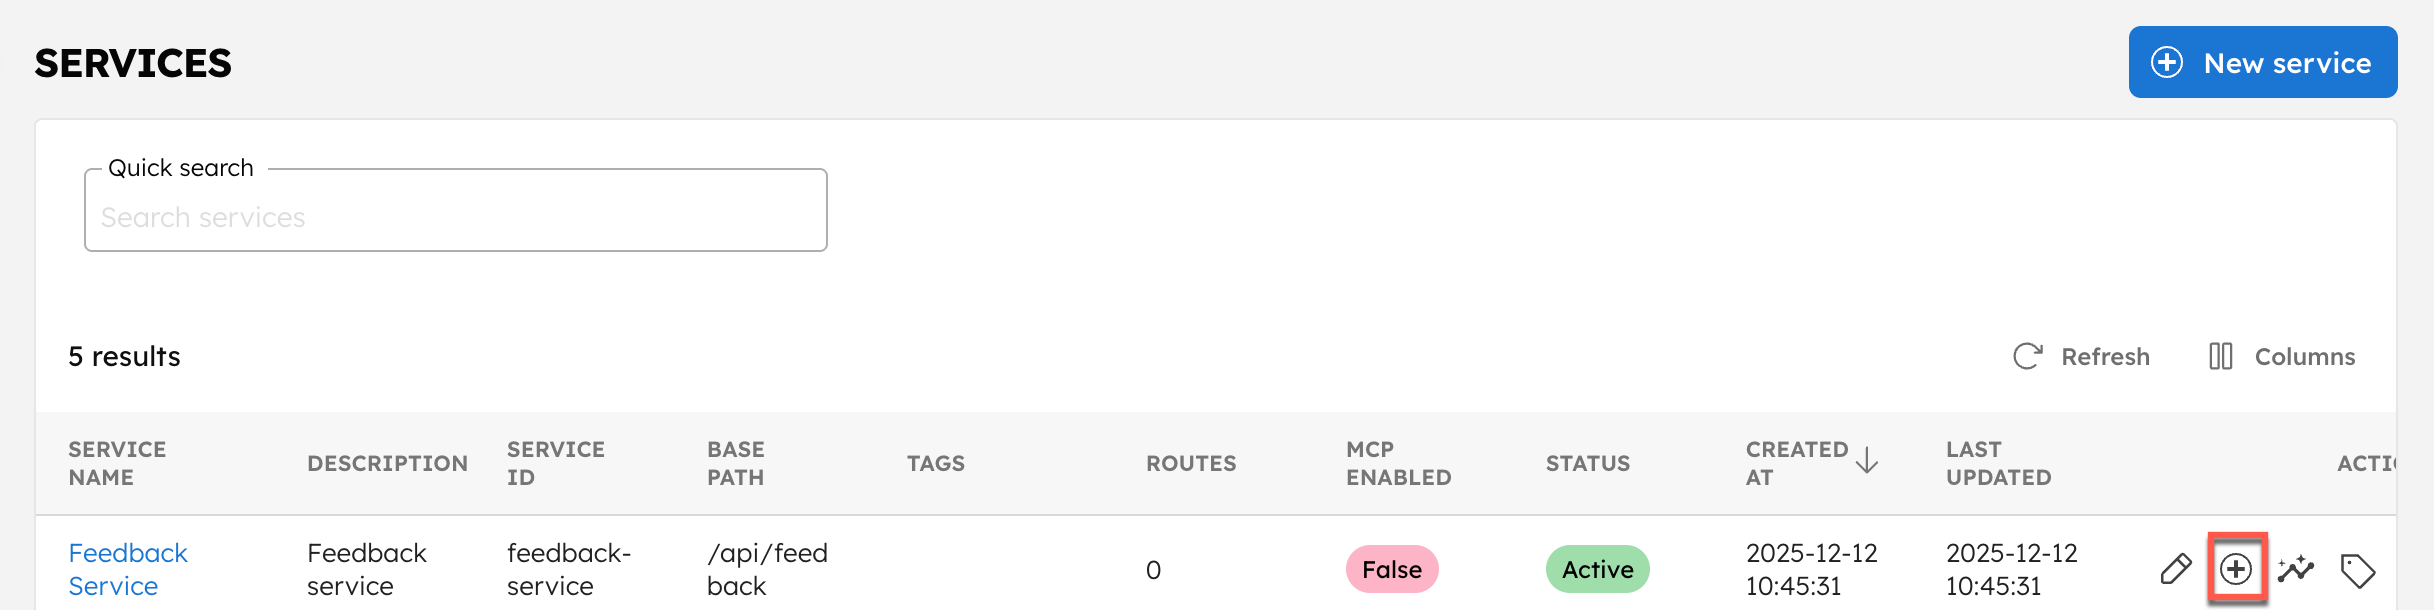Click the tag icon for Feedback Service
2434x610 pixels.
2358,569
